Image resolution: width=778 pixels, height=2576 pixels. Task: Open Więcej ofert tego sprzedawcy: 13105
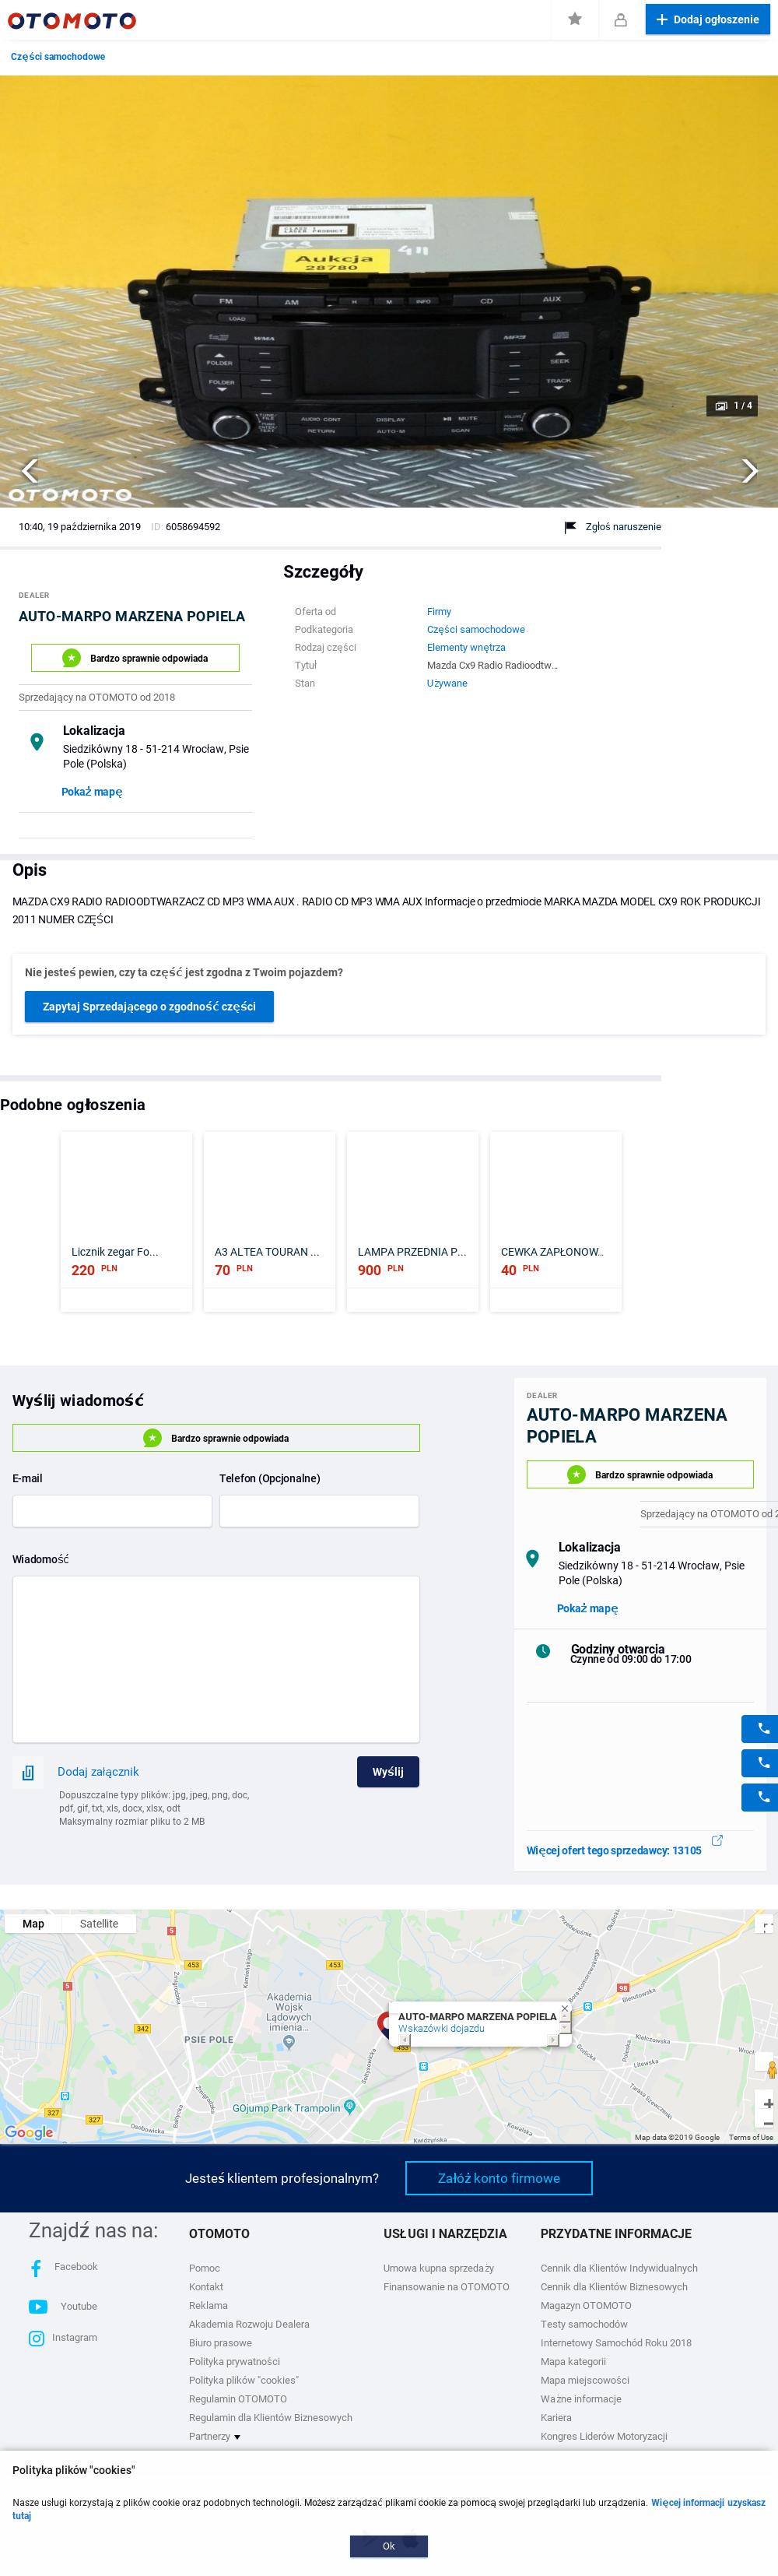pos(614,1851)
